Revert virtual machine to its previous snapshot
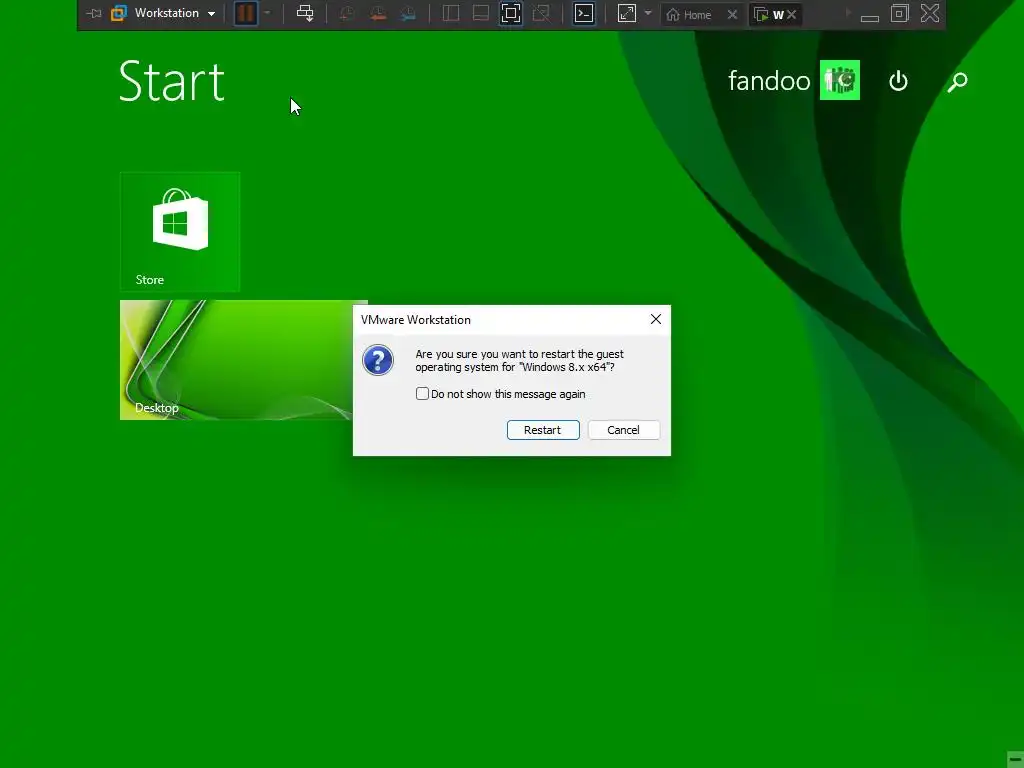Image resolution: width=1024 pixels, height=768 pixels. coord(377,14)
